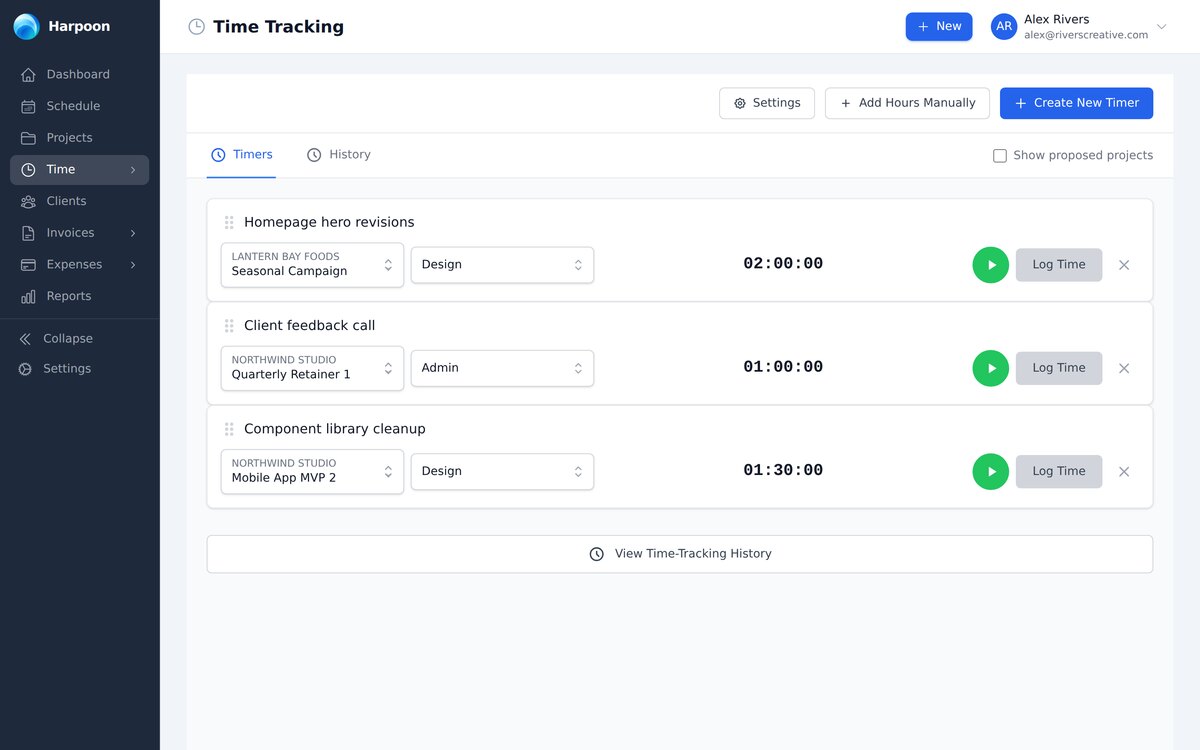Screen dimensions: 1200x750
Task: Grab drag handle of Client feedback call
Action: click(x=229, y=326)
